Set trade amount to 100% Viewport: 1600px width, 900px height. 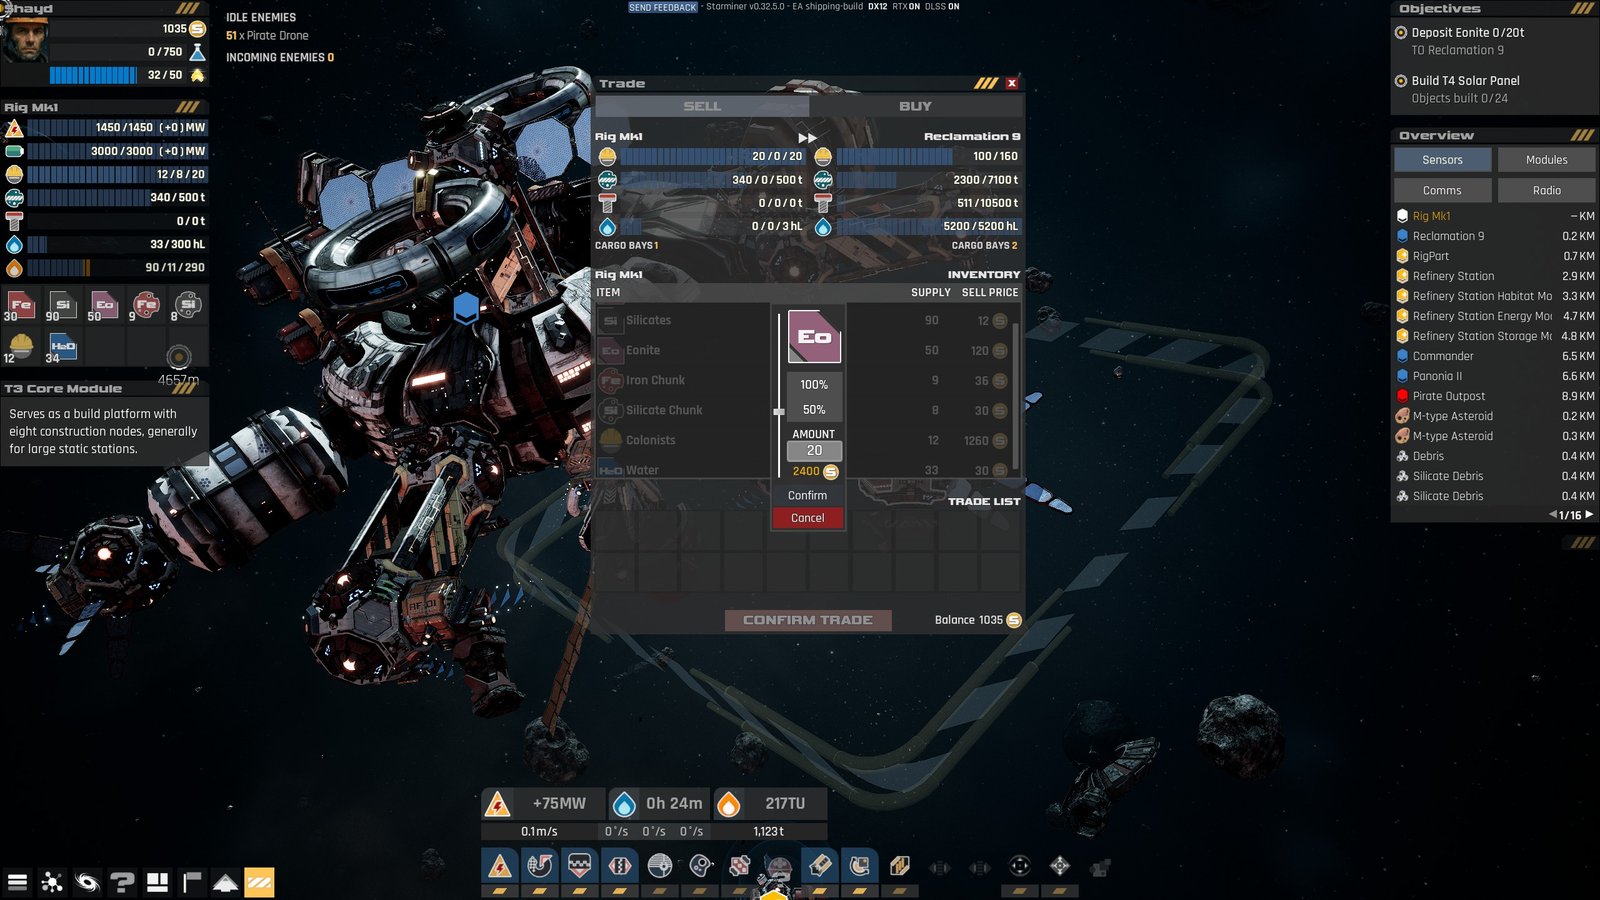click(814, 384)
